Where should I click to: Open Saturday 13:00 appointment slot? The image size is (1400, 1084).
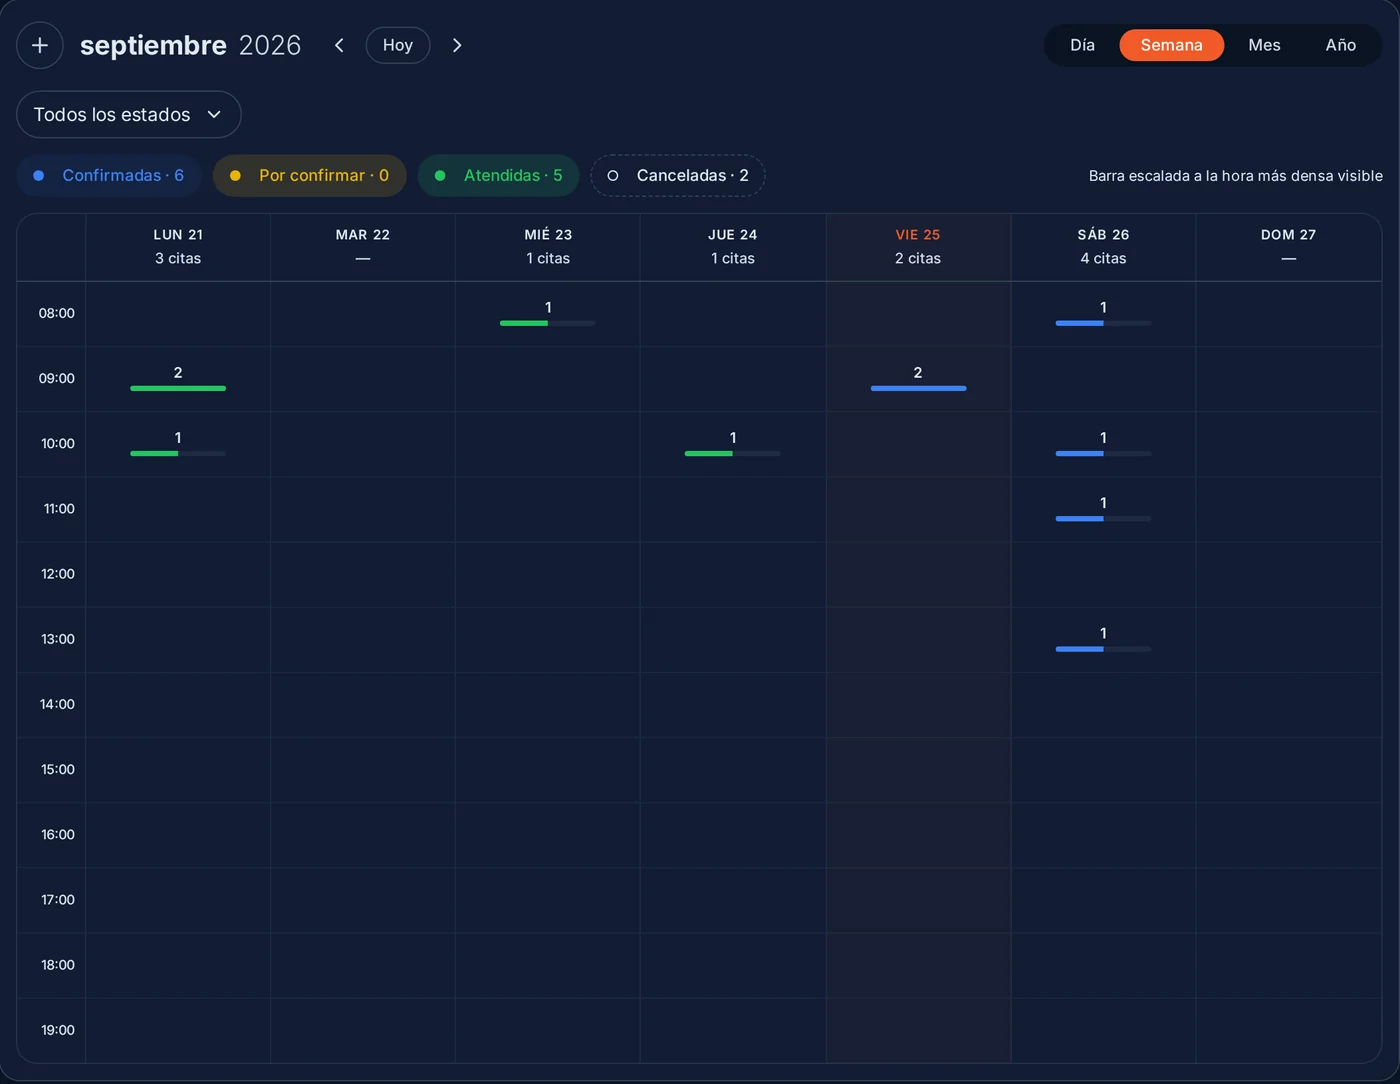[1103, 639]
